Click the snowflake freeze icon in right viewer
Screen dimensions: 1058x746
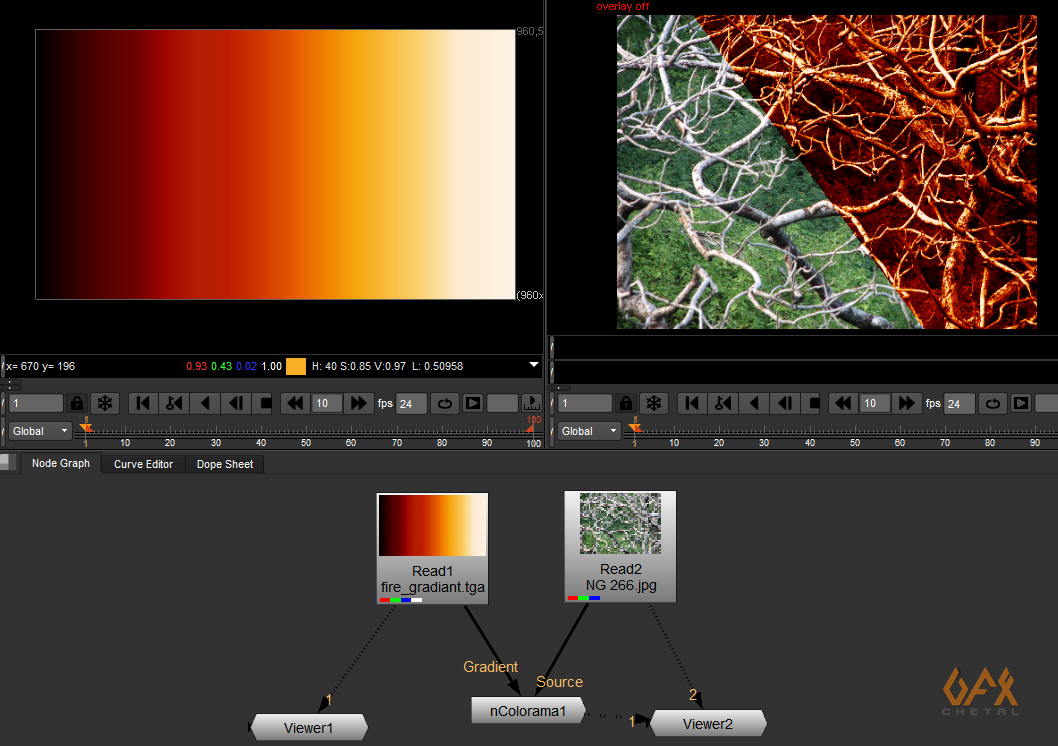(x=653, y=403)
